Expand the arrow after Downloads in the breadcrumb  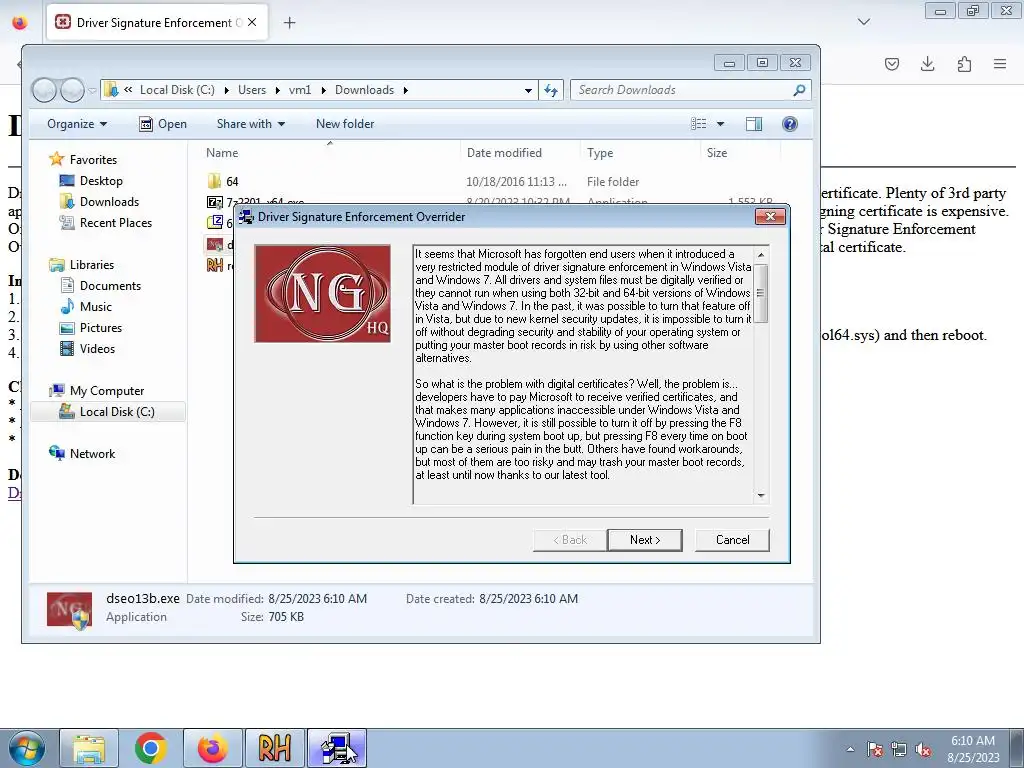(406, 90)
